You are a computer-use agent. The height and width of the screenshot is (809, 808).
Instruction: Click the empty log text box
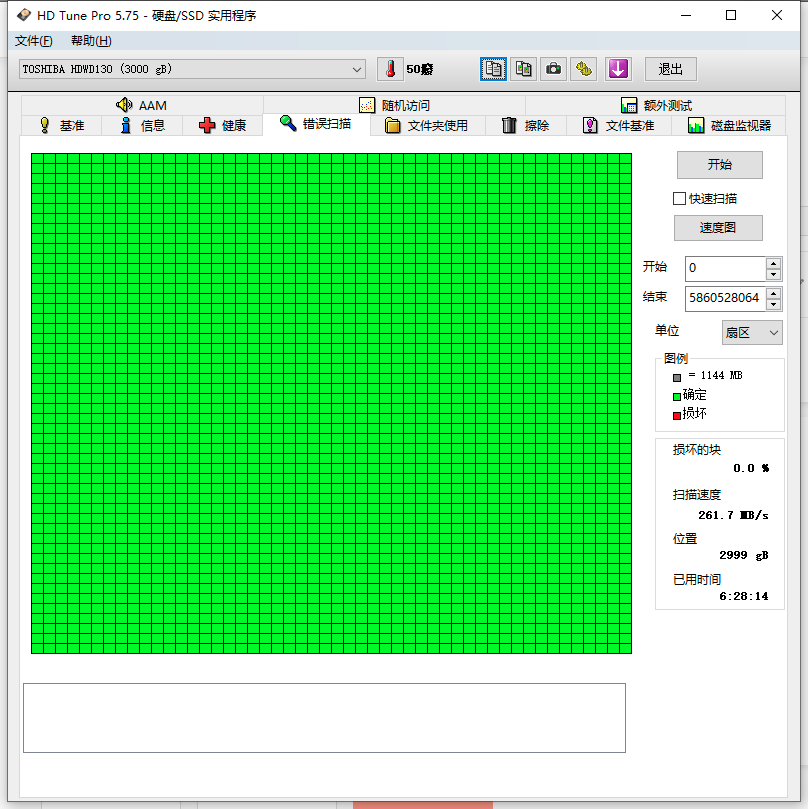point(324,718)
